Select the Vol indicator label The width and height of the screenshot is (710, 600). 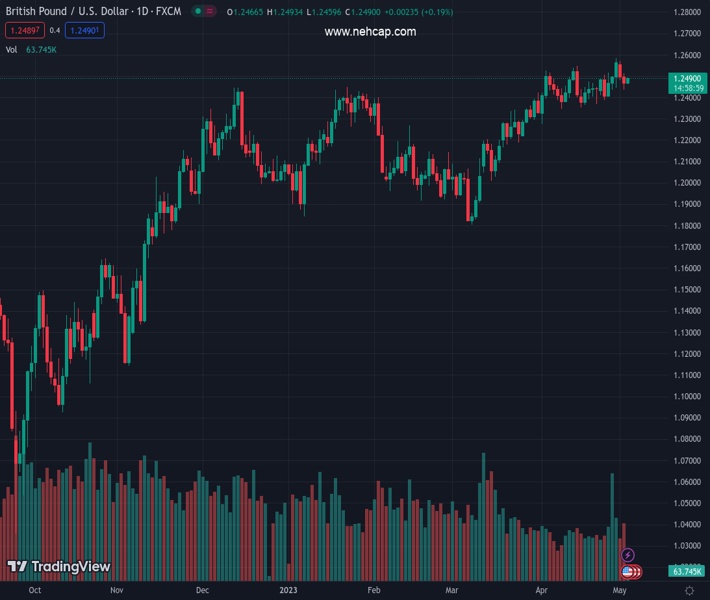(x=11, y=49)
